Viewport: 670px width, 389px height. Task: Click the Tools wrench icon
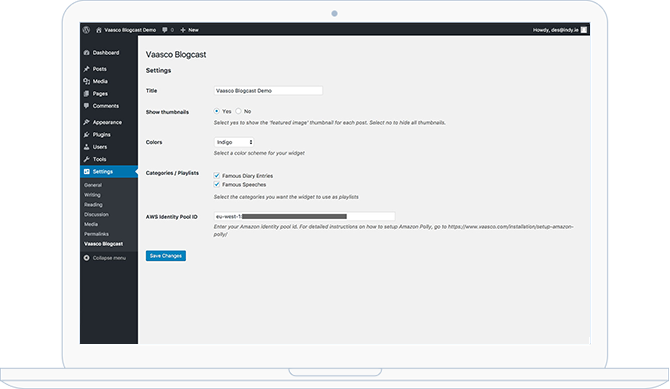(x=87, y=159)
